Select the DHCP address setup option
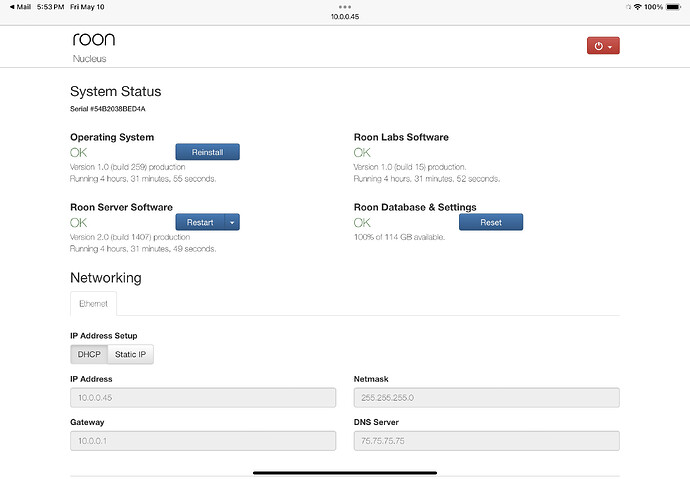The image size is (690, 479). point(89,354)
